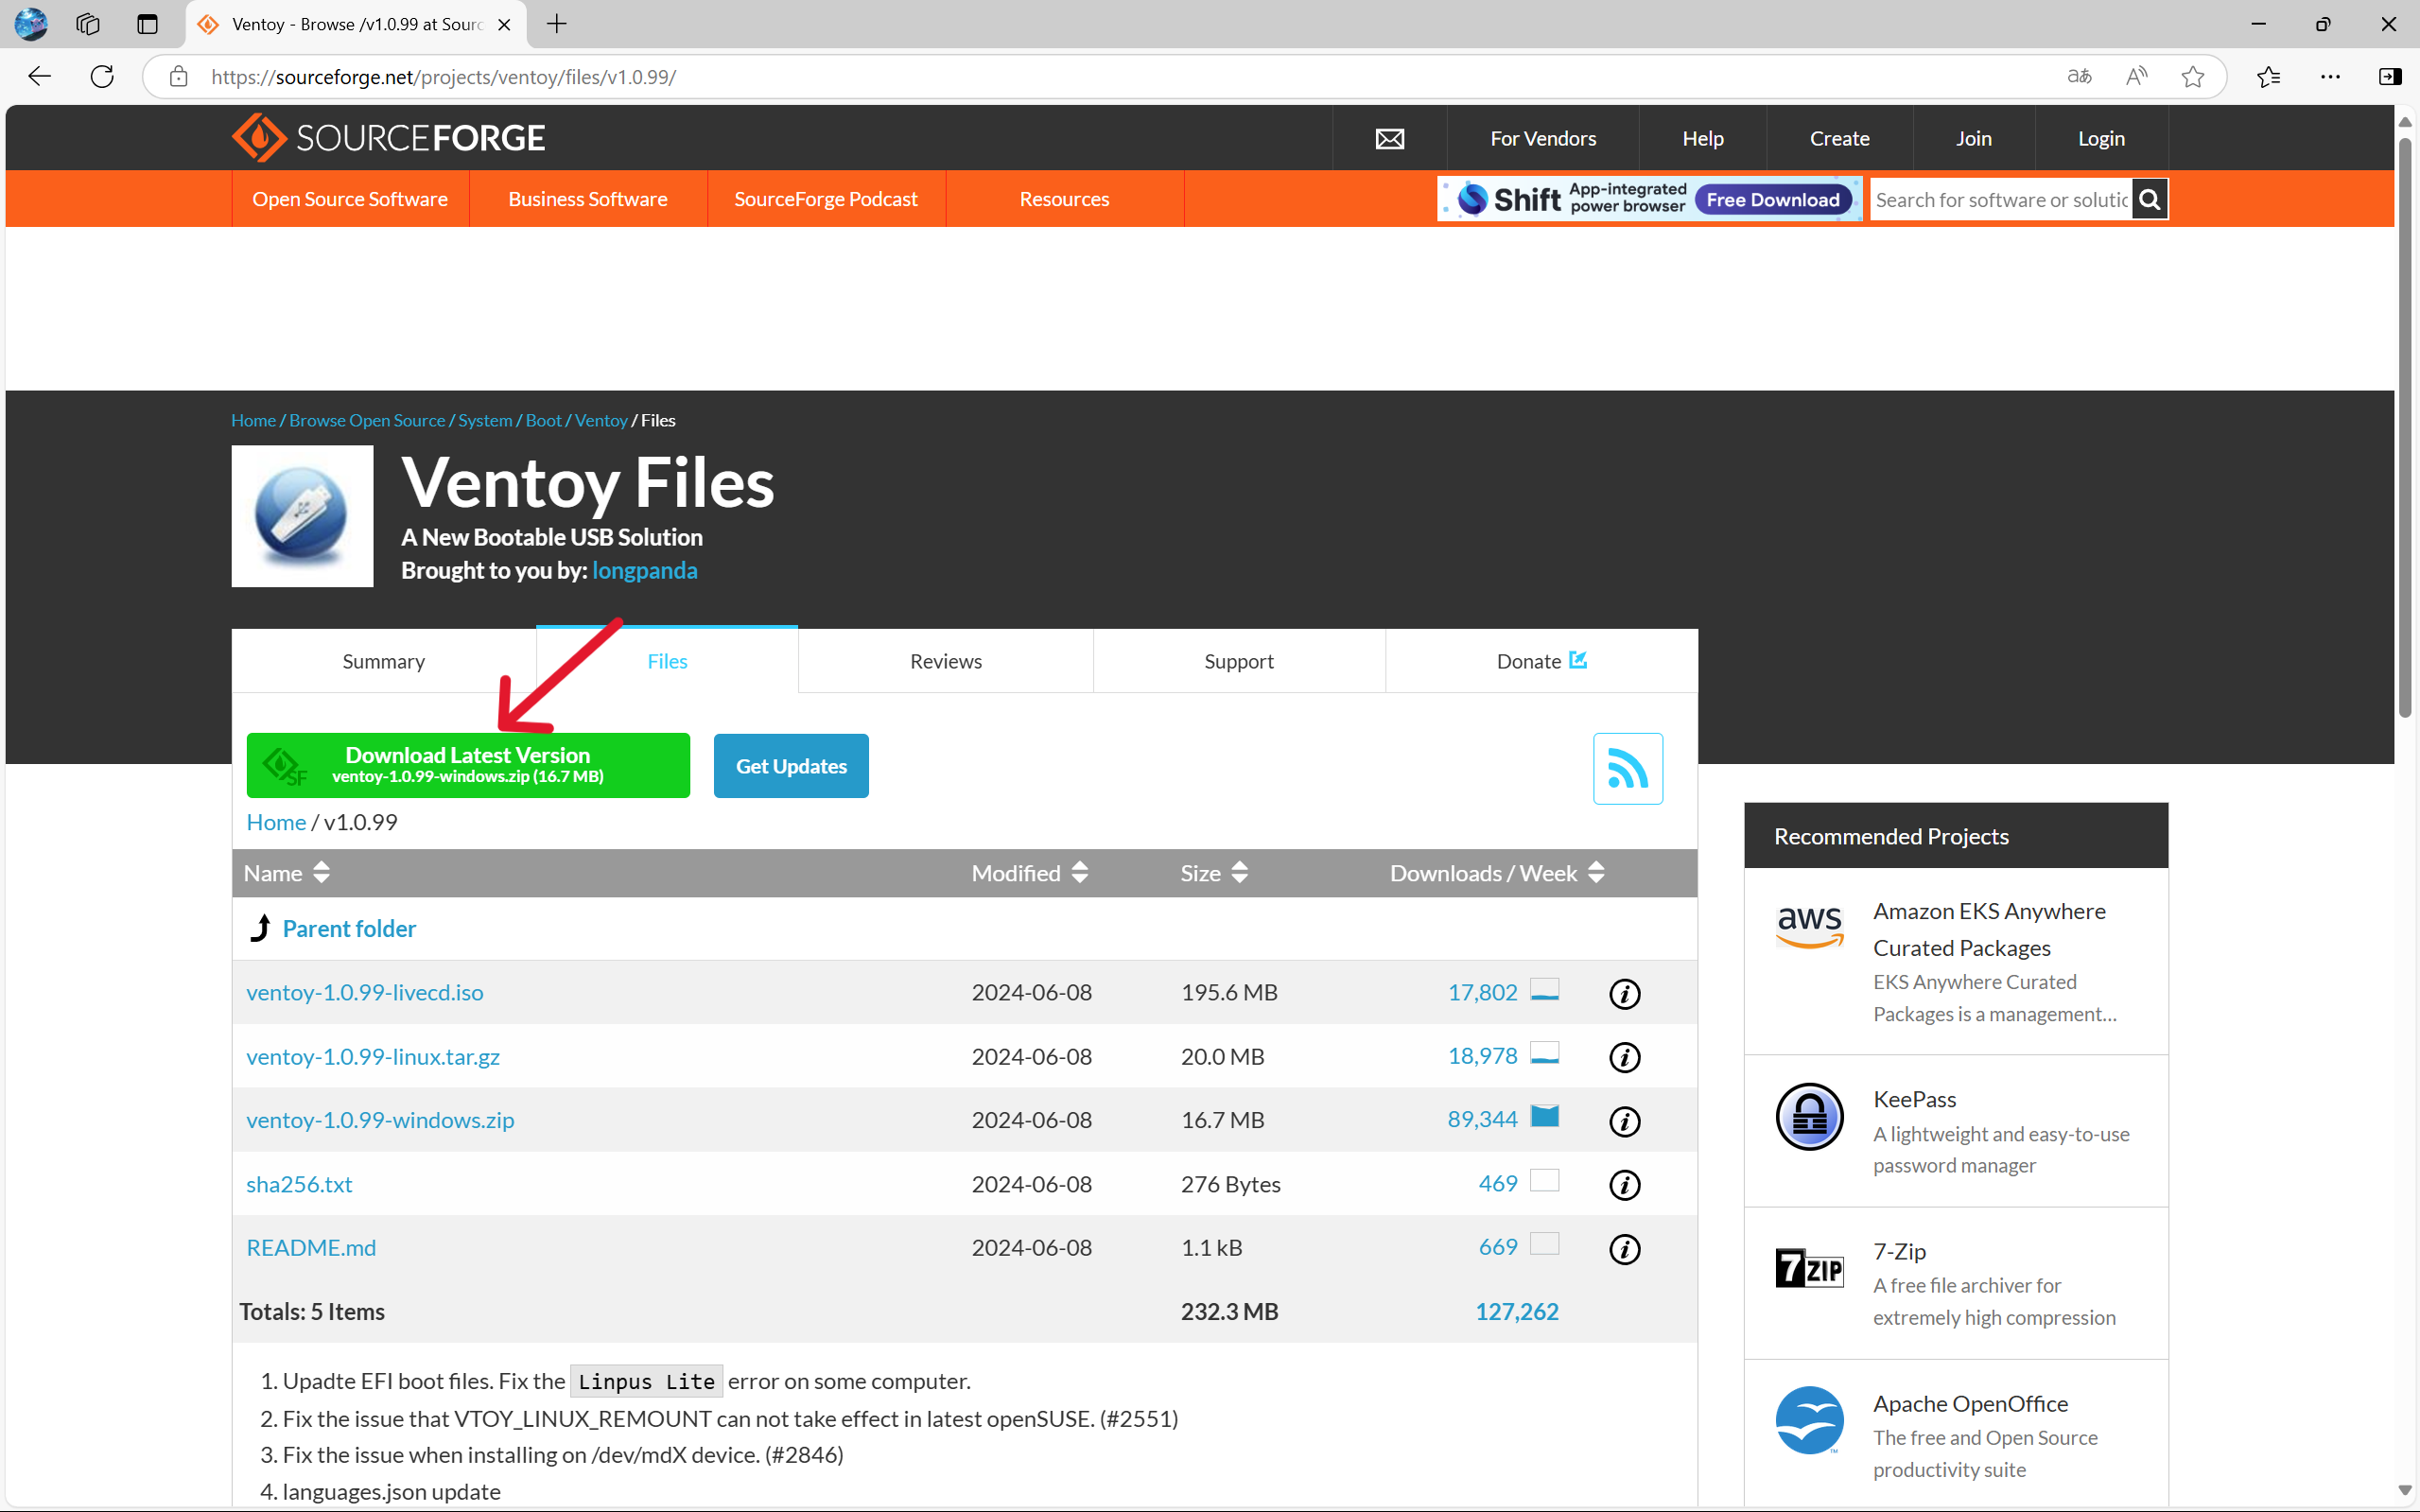Open a new tab with plus icon
This screenshot has width=2420, height=1512.
(x=557, y=24)
